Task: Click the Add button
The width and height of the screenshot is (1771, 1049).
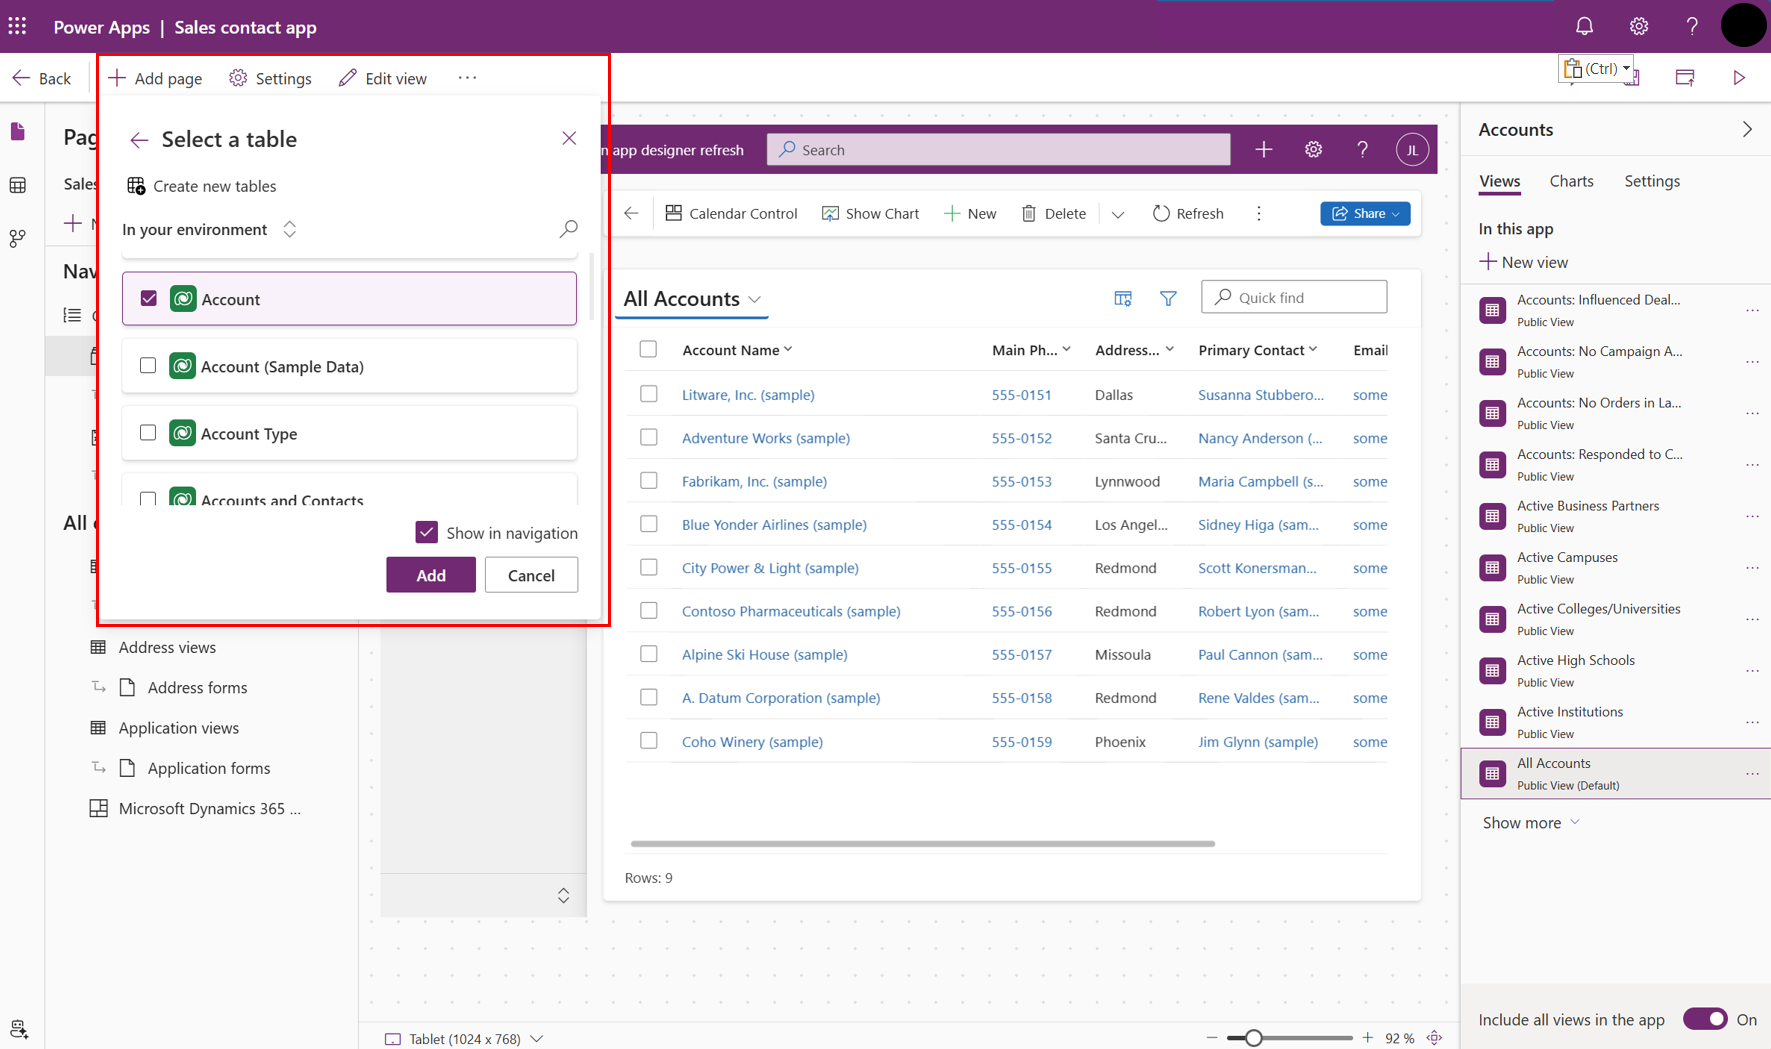Action: click(x=431, y=575)
